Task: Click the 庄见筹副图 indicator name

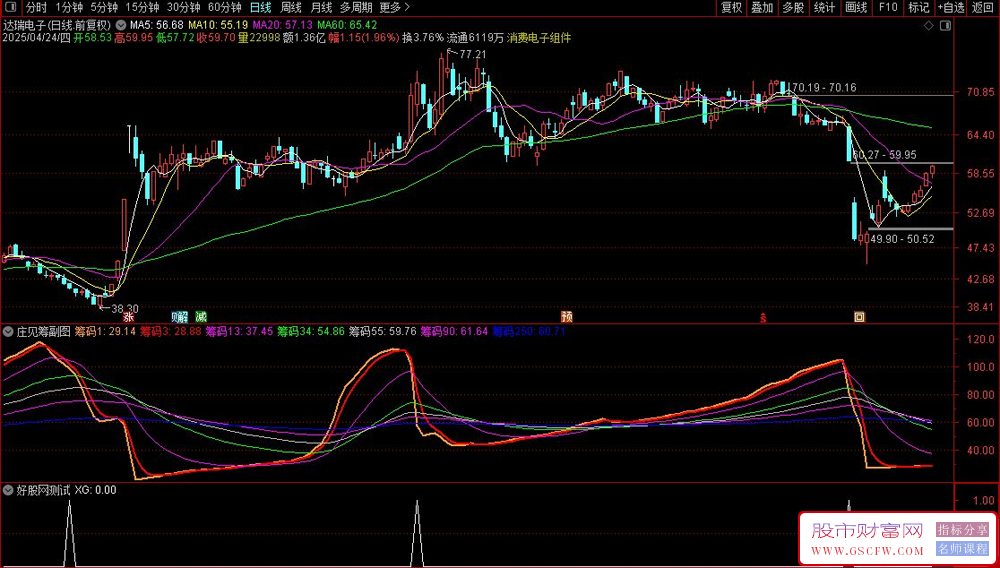Action: click(x=43, y=331)
